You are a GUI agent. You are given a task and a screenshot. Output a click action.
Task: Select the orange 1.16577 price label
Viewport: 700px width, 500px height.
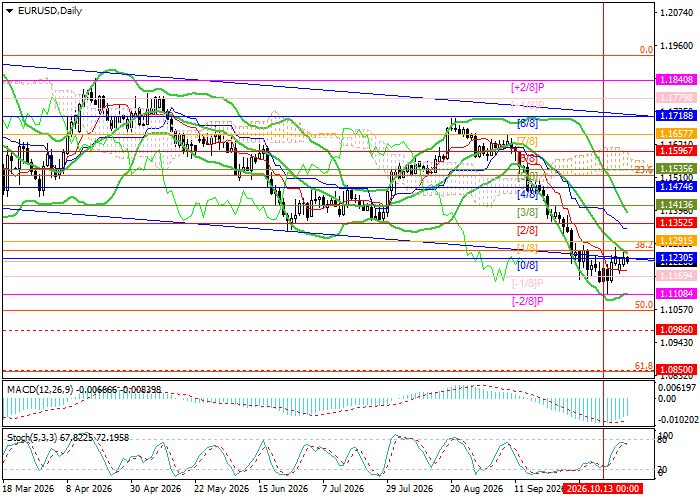[676, 133]
